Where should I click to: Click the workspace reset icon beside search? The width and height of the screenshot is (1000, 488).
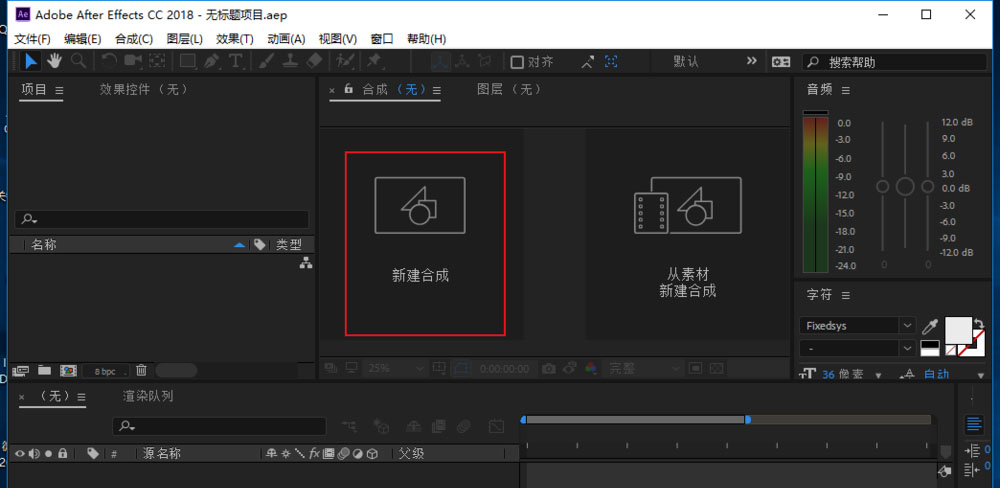tap(781, 62)
